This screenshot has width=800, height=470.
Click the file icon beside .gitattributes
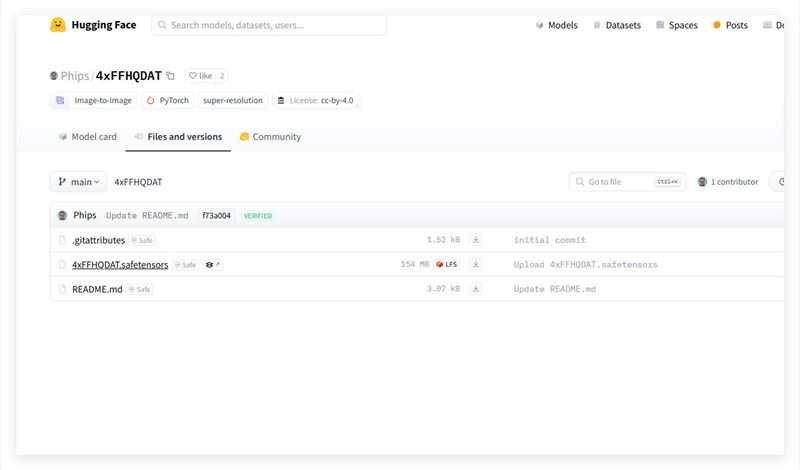[62, 240]
